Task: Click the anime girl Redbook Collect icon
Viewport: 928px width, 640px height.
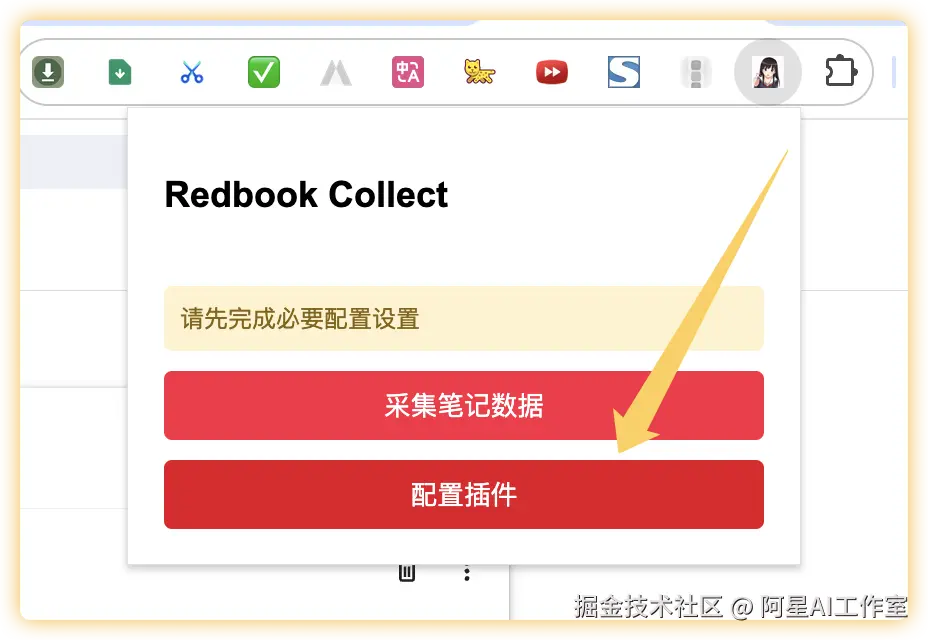Action: pyautogui.click(x=768, y=72)
